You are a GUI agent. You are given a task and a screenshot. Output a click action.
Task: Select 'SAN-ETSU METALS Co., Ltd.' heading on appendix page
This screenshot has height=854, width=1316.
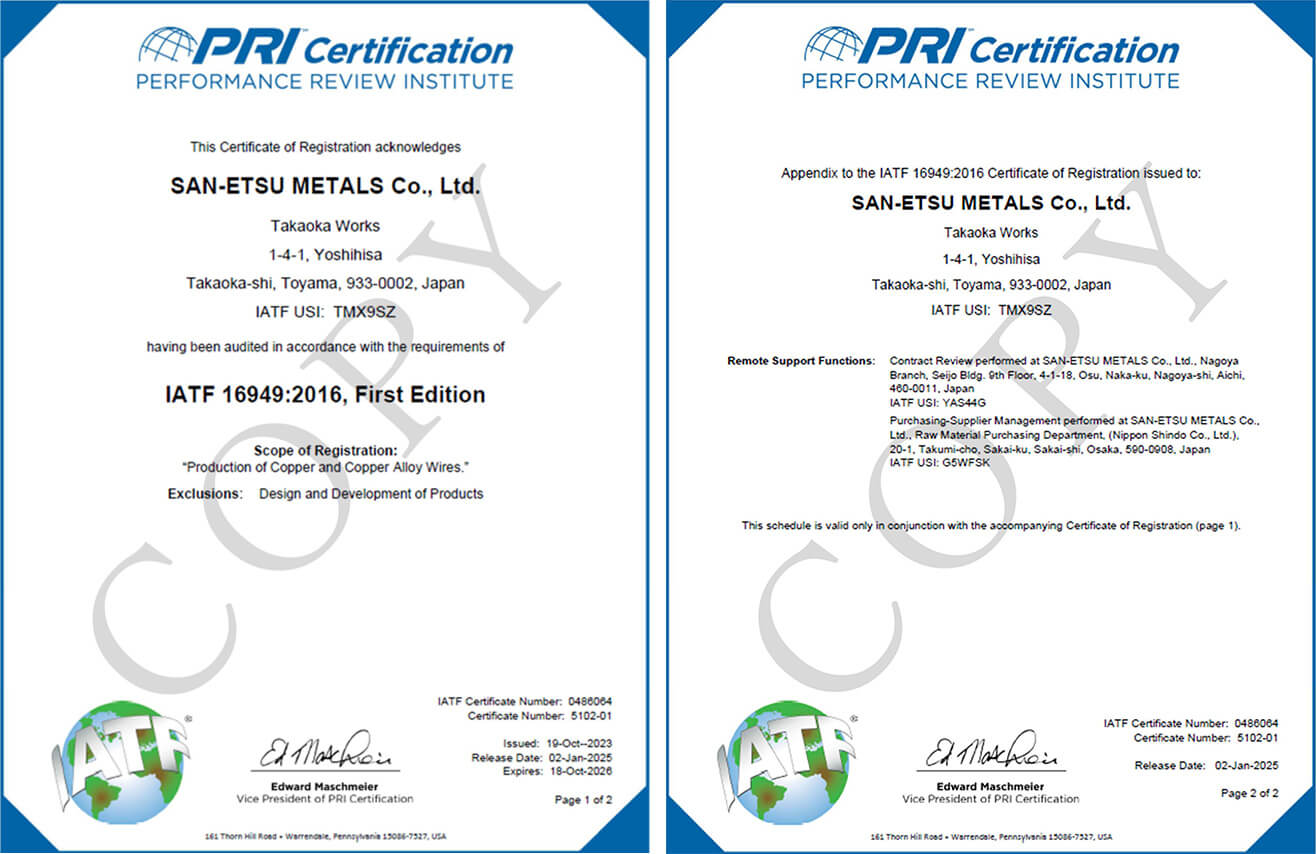(x=991, y=203)
